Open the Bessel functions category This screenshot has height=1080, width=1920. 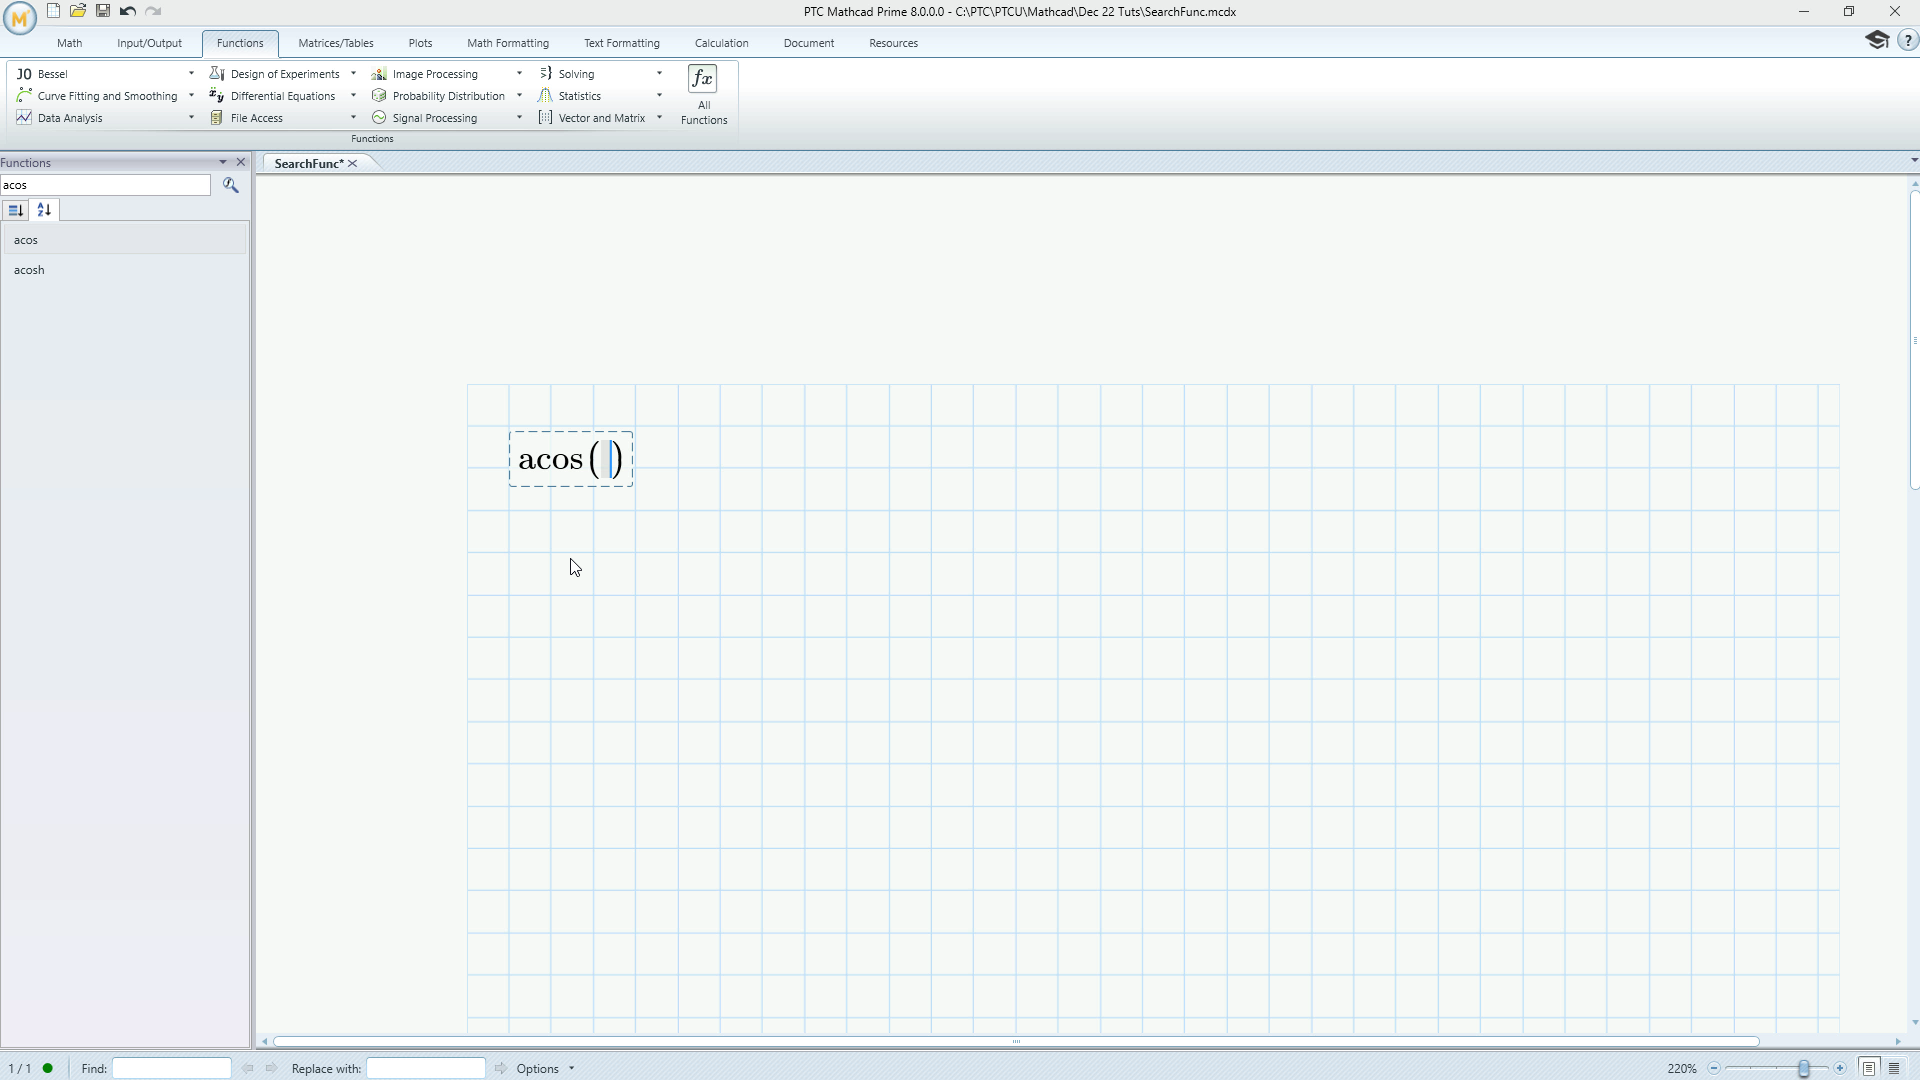[x=52, y=74]
